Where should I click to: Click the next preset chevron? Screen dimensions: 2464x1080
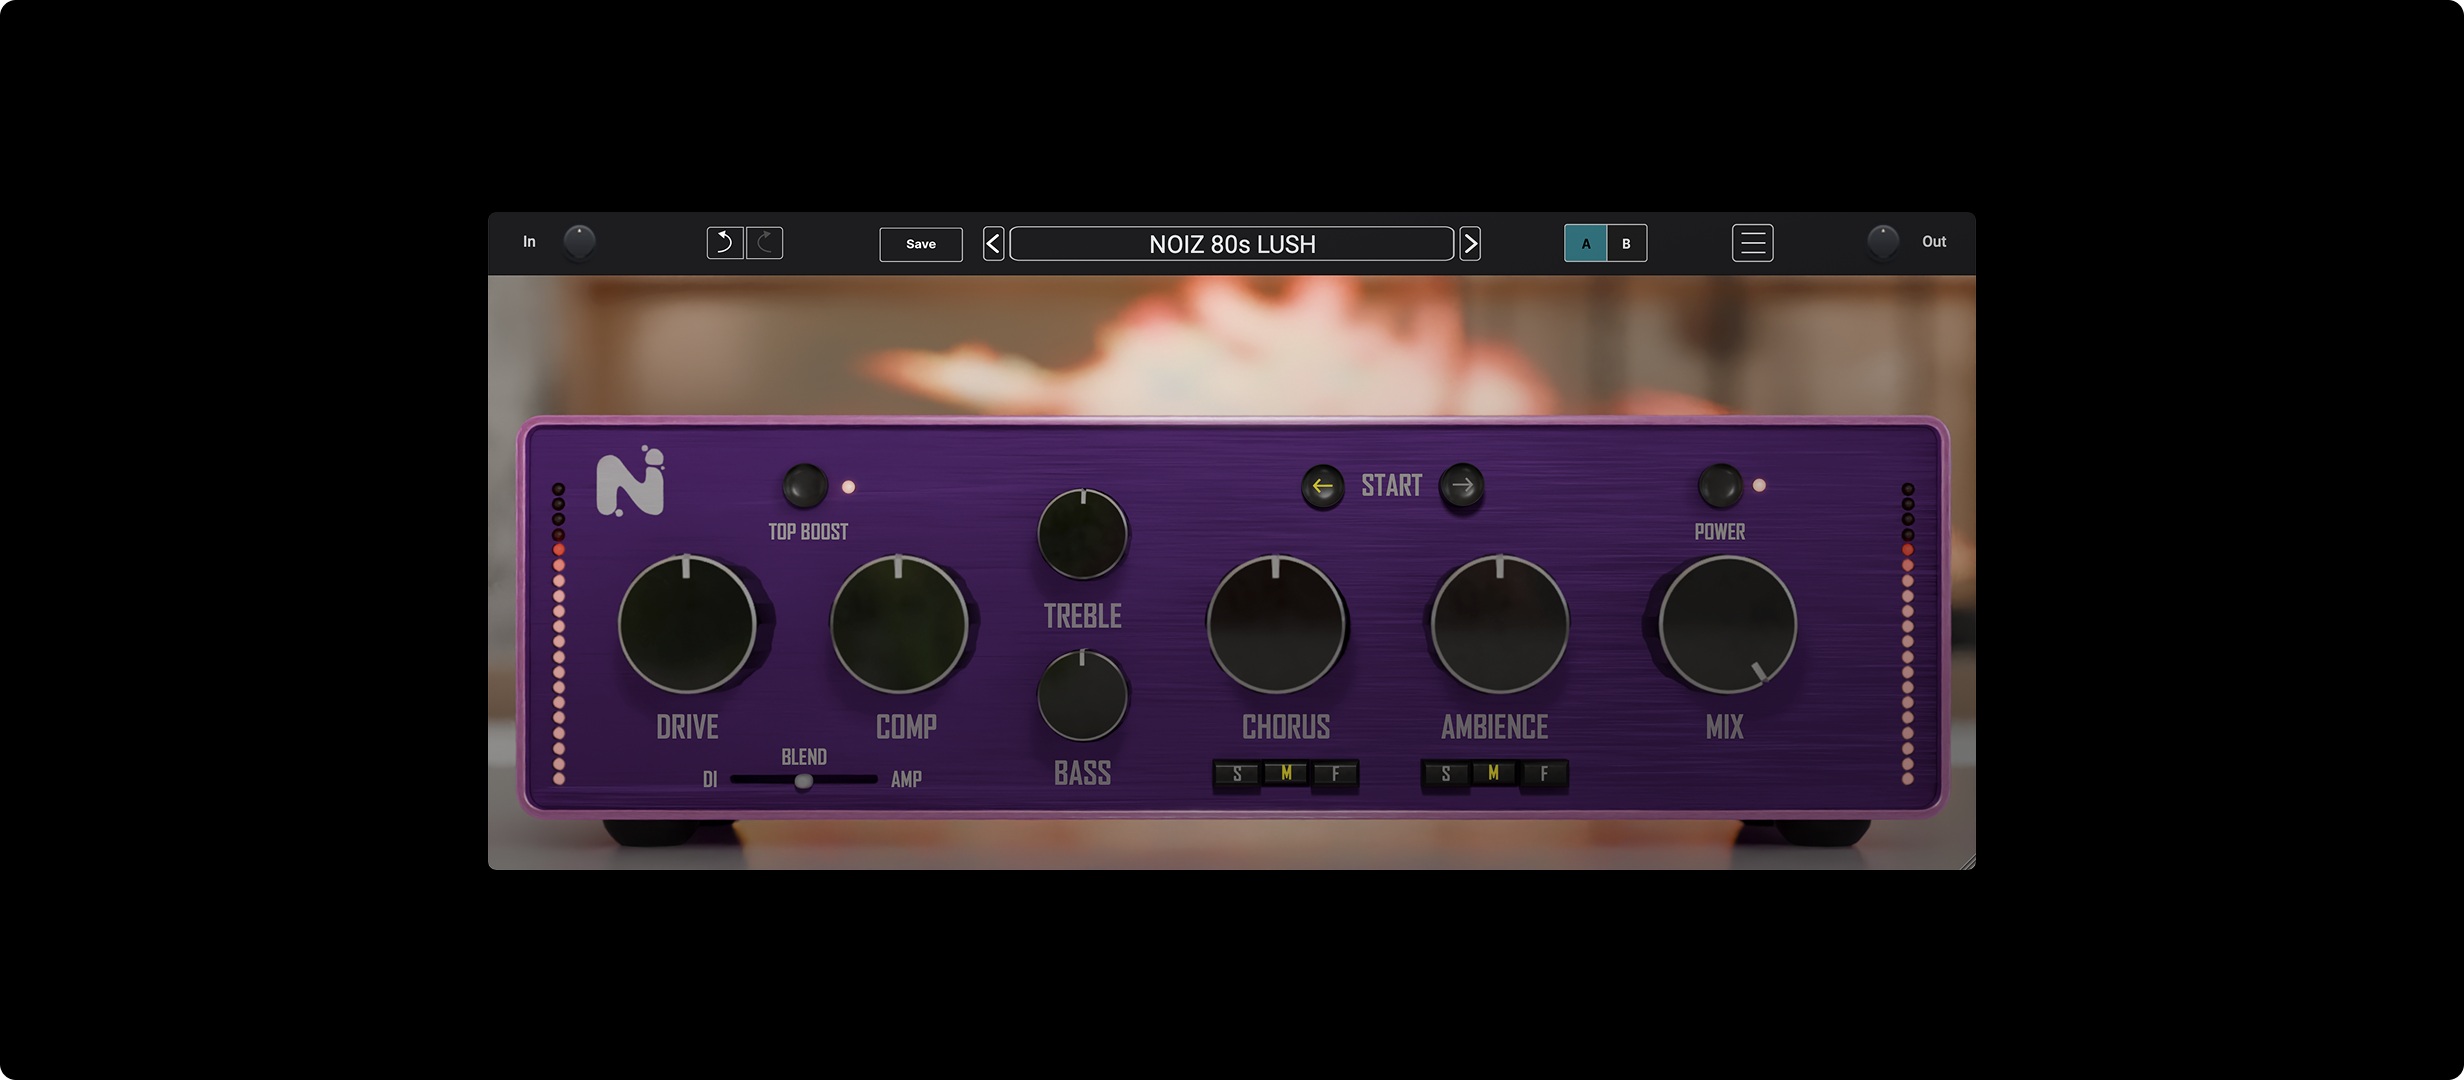point(1469,243)
